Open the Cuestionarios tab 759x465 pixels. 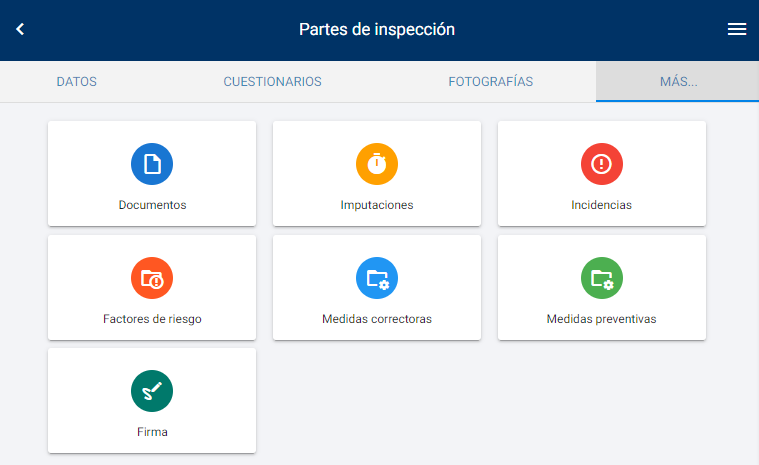tap(272, 82)
